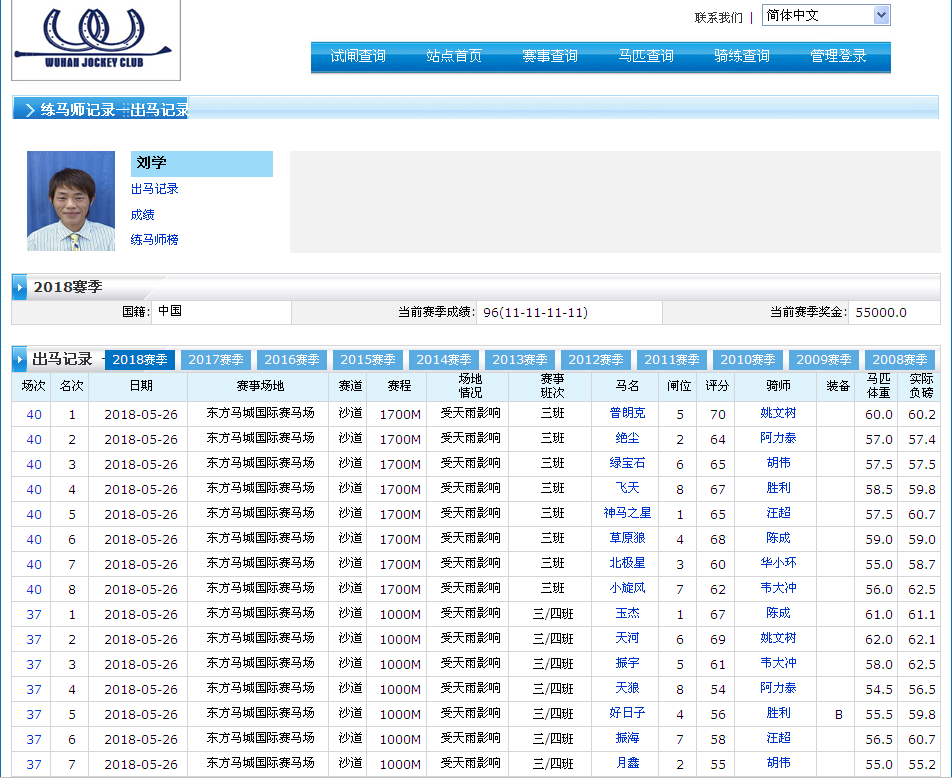This screenshot has height=778, width=952.
Task: Switch to the 2017赛季 tab
Action: [x=216, y=360]
